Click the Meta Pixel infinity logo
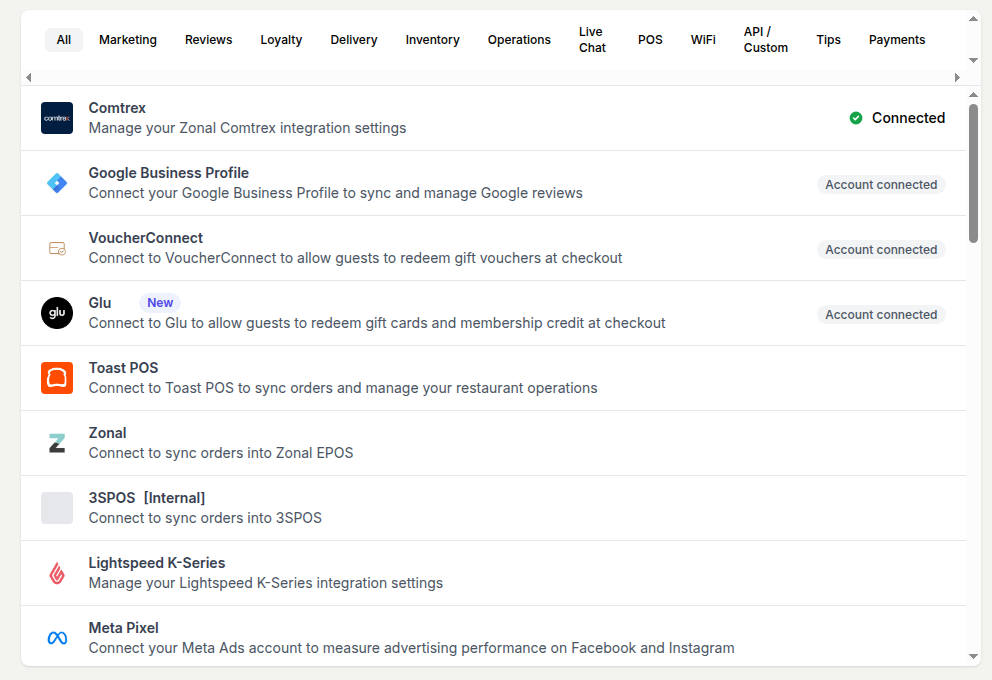This screenshot has height=680, width=992. pos(57,638)
